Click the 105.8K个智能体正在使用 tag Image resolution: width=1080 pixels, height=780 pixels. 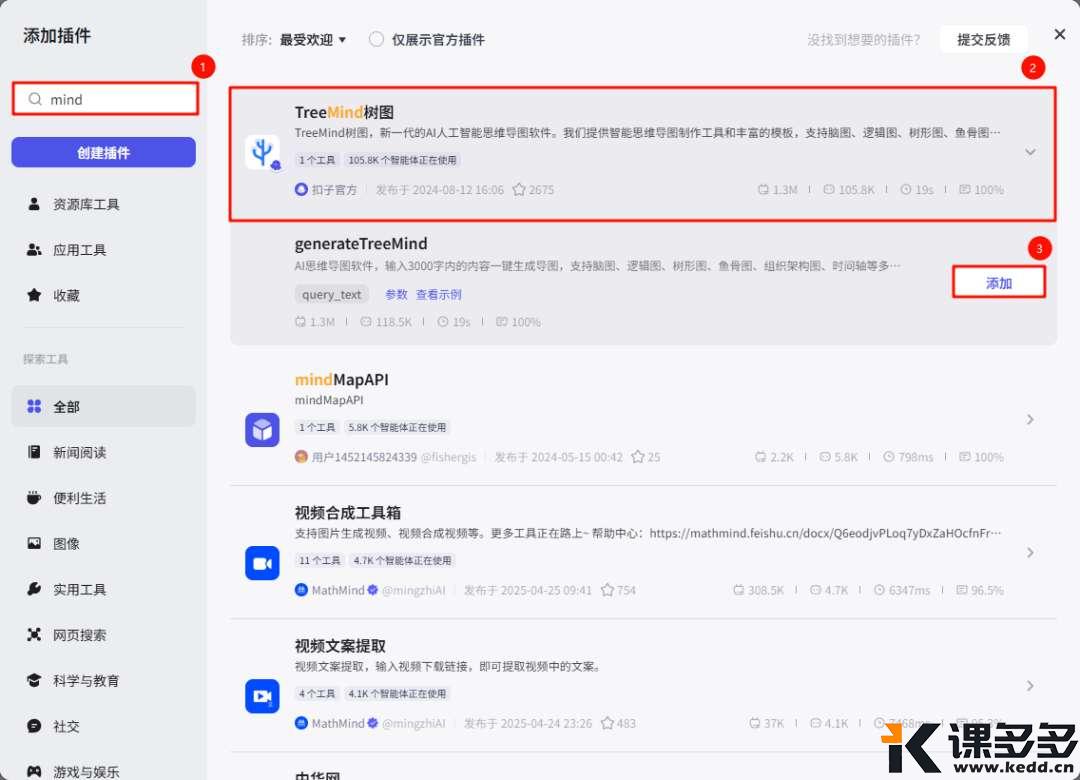click(x=402, y=160)
